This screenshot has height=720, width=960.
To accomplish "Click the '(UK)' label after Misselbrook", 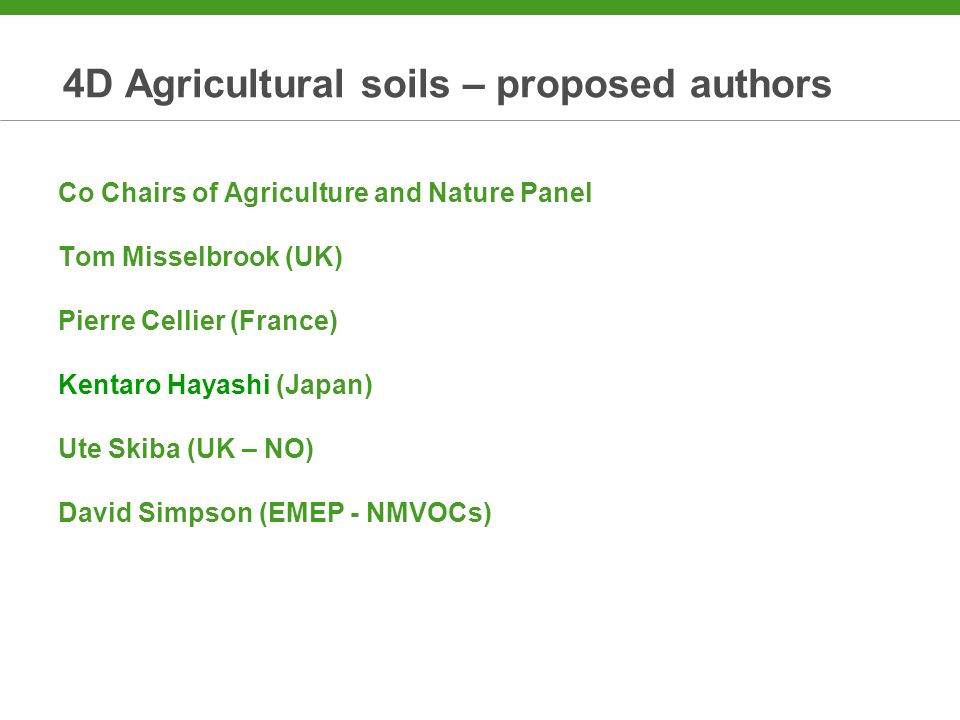I will pos(314,257).
